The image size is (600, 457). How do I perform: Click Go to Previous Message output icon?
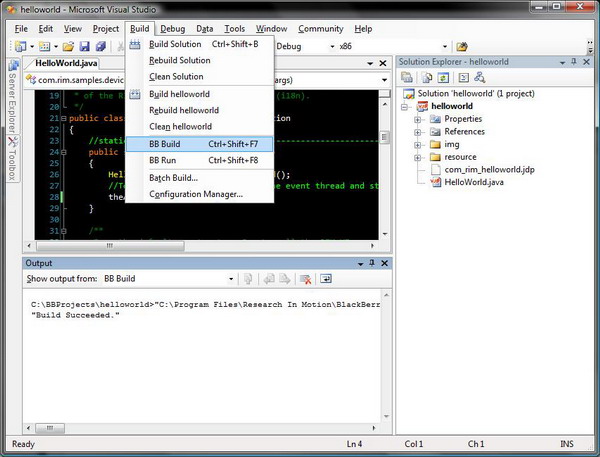269,279
